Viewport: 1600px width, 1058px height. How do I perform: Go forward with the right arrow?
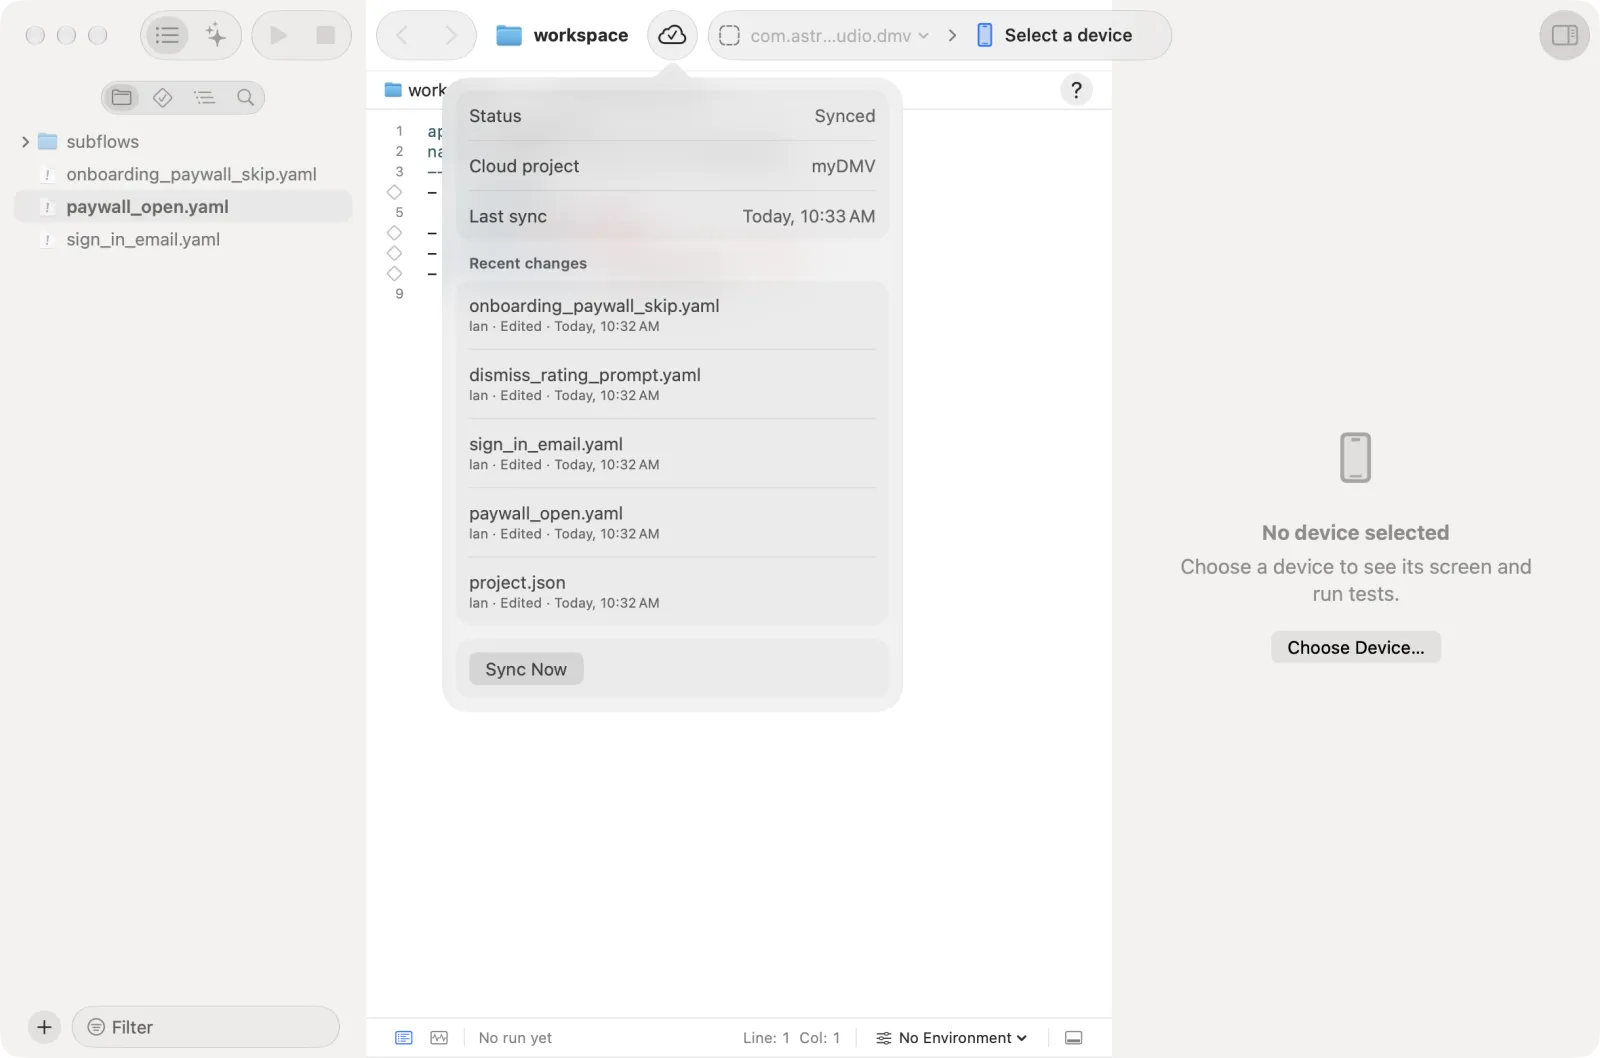click(x=451, y=36)
